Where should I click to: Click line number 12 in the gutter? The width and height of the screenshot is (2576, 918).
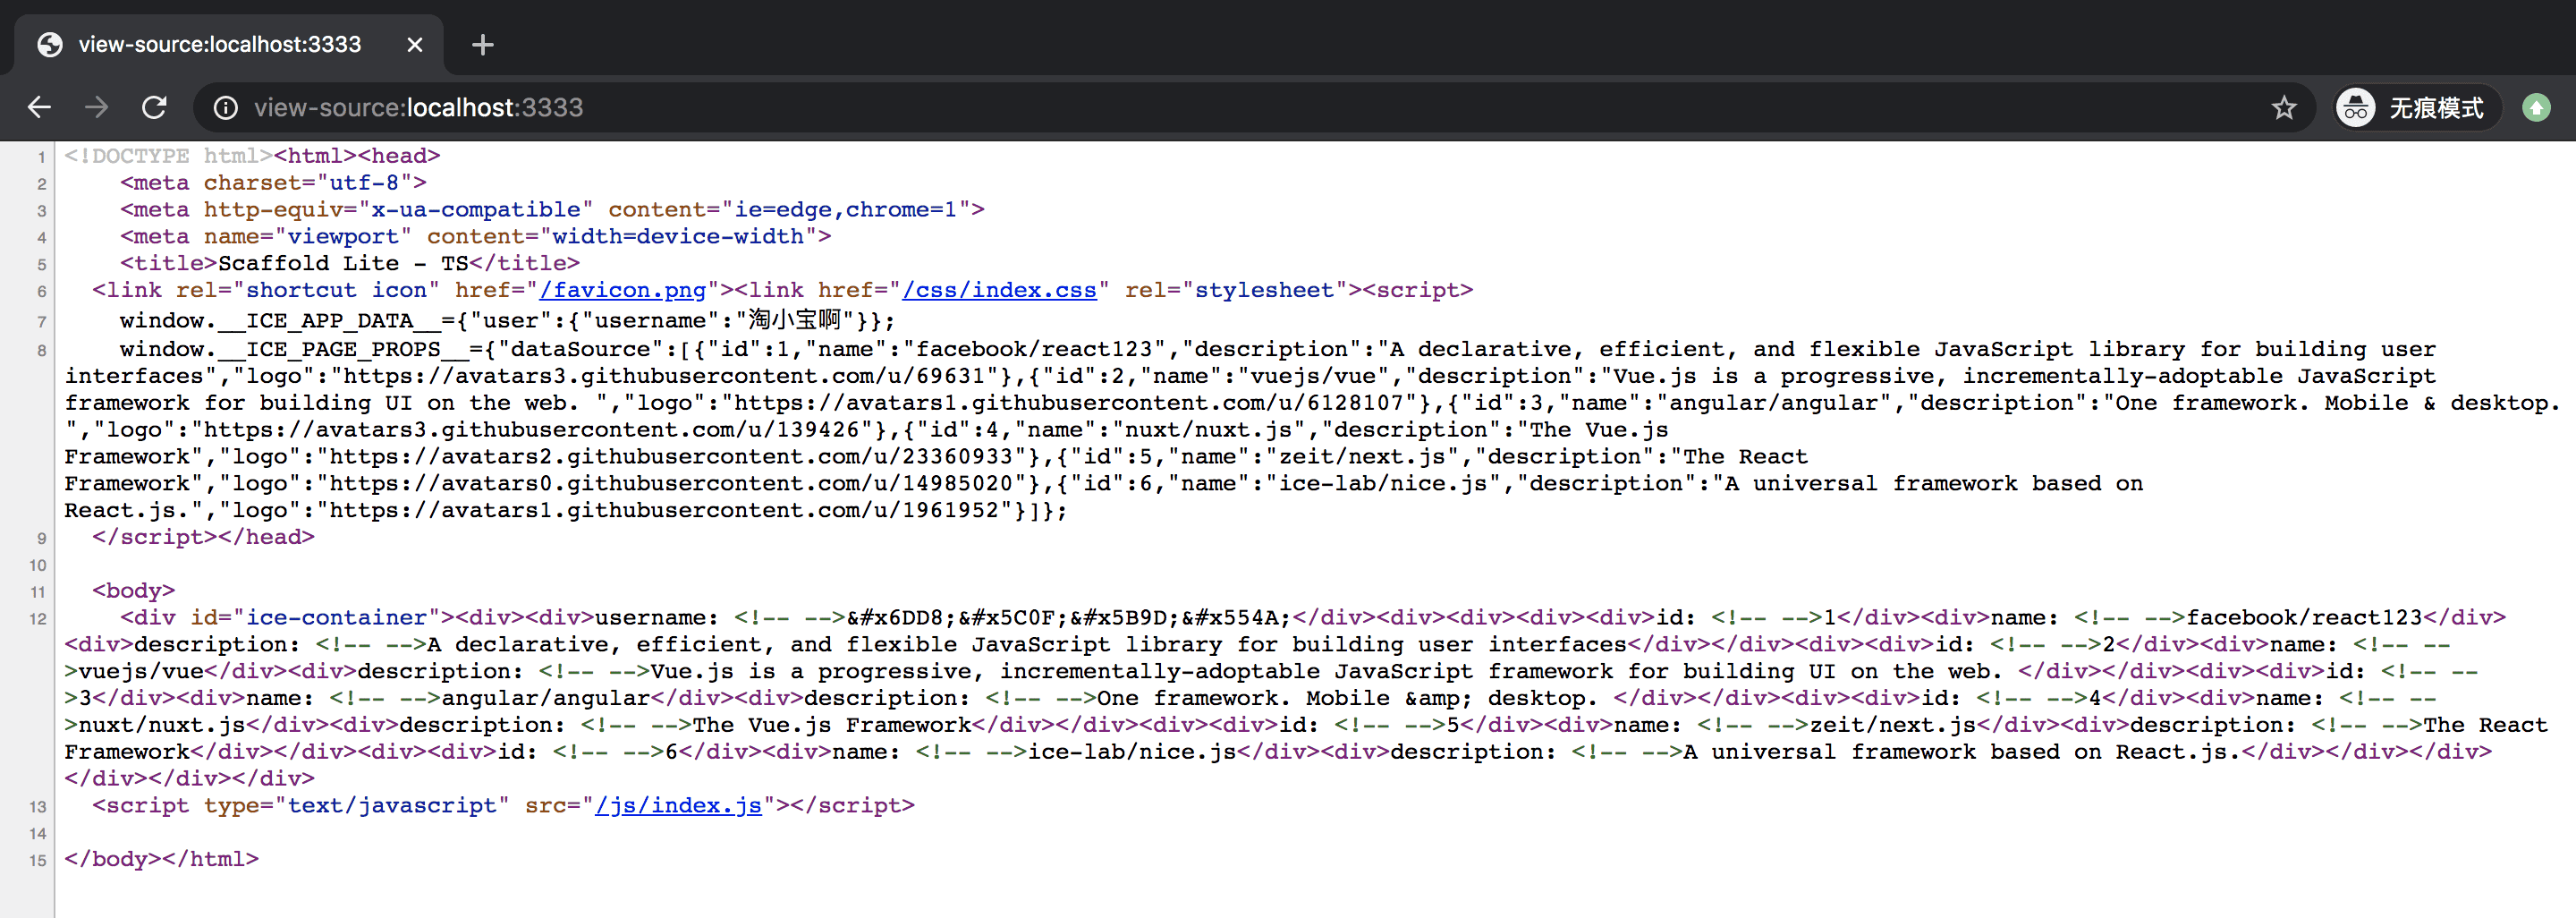38,619
